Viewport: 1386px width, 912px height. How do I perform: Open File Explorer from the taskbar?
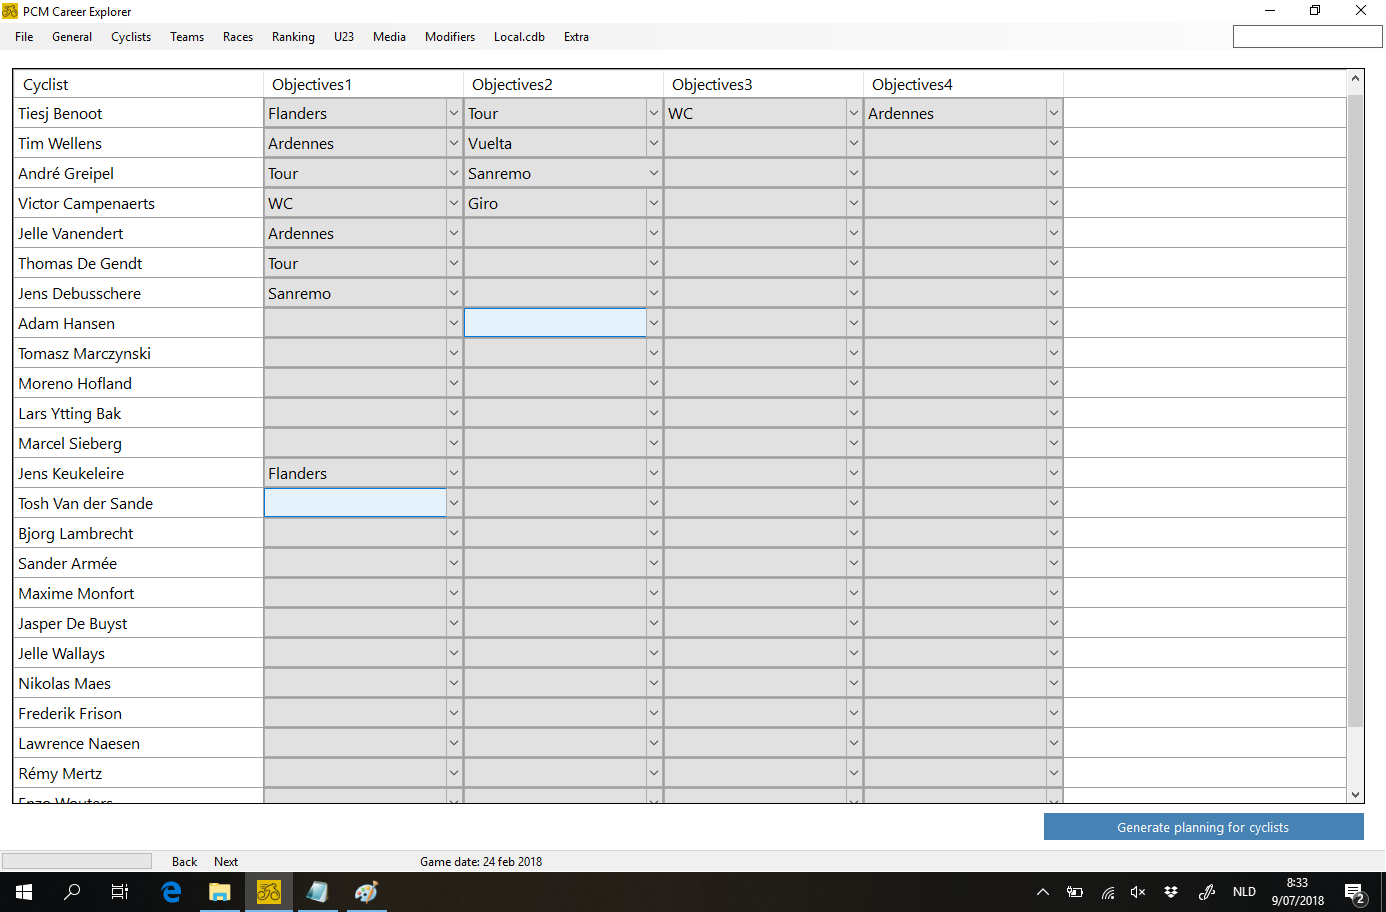[220, 892]
